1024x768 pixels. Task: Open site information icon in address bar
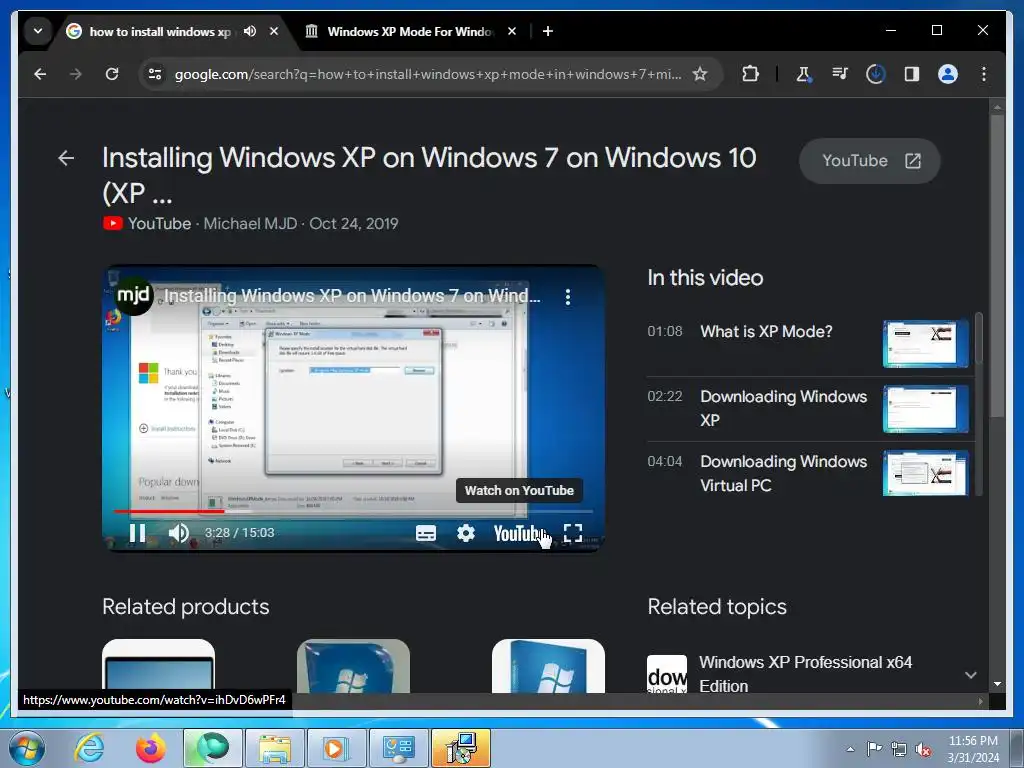(x=155, y=74)
